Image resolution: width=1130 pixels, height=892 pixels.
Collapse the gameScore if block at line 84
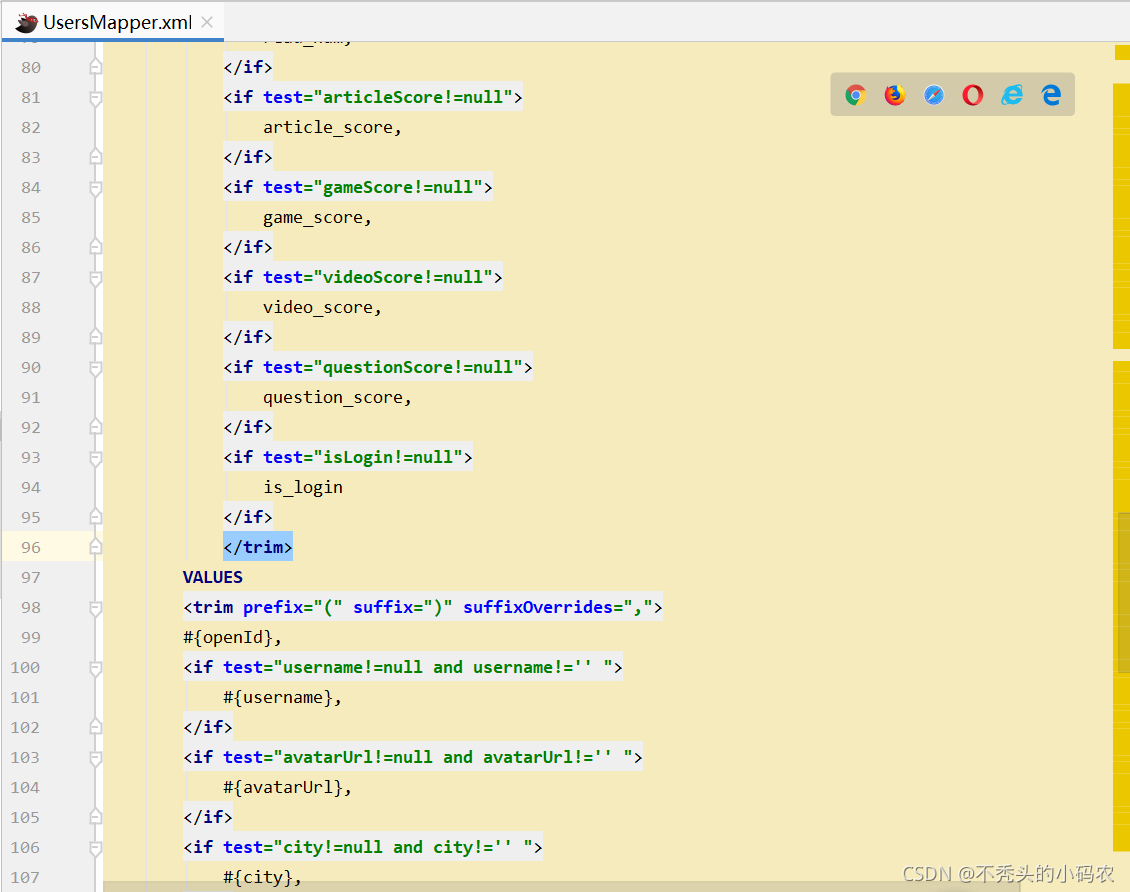tap(95, 187)
